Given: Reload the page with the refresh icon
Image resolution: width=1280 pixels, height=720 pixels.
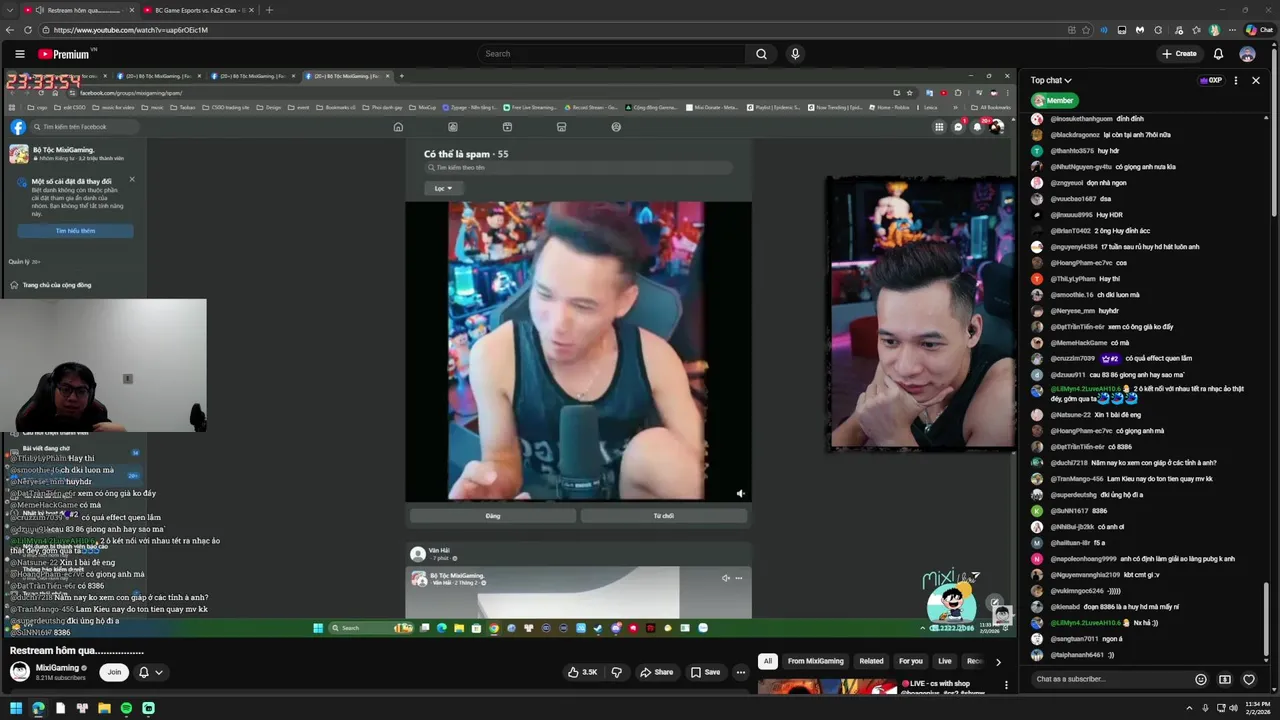Looking at the screenshot, I should coord(28,30).
